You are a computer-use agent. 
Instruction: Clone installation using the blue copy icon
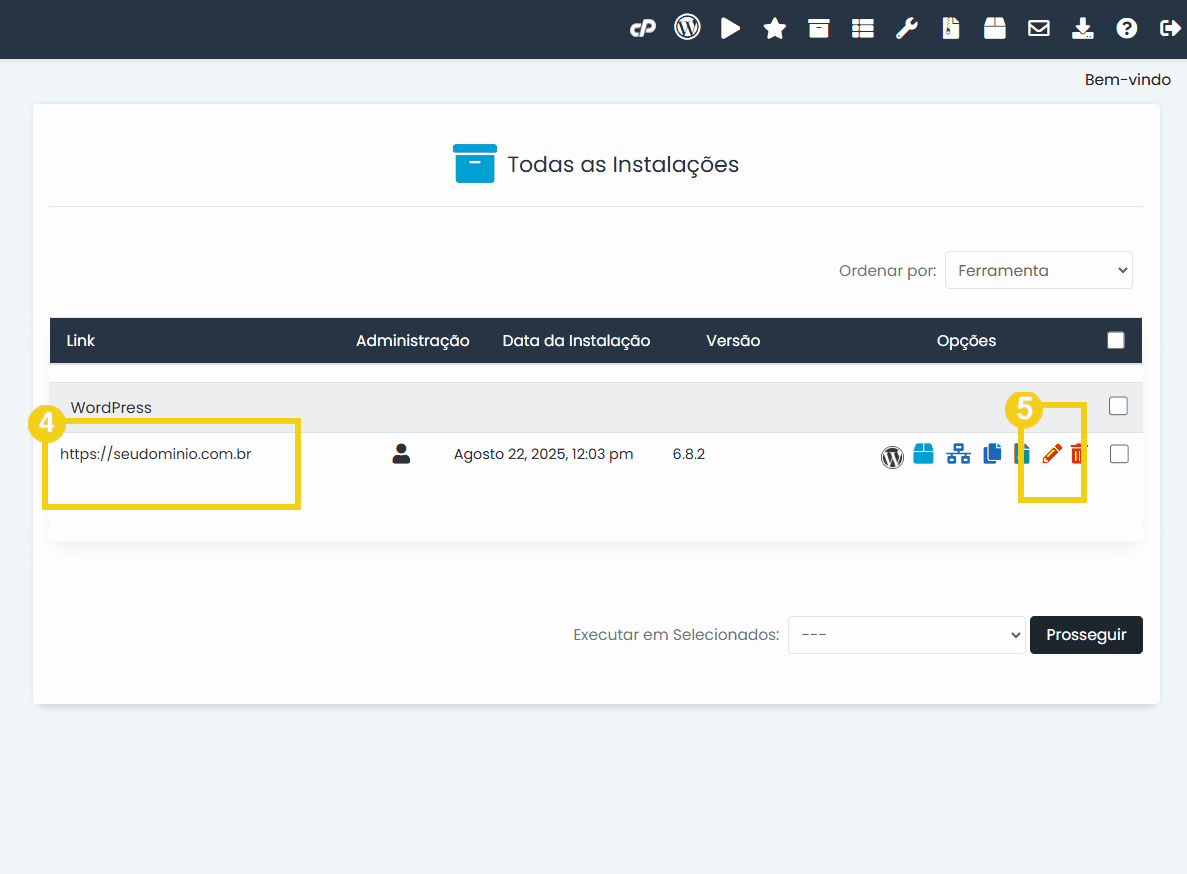992,455
